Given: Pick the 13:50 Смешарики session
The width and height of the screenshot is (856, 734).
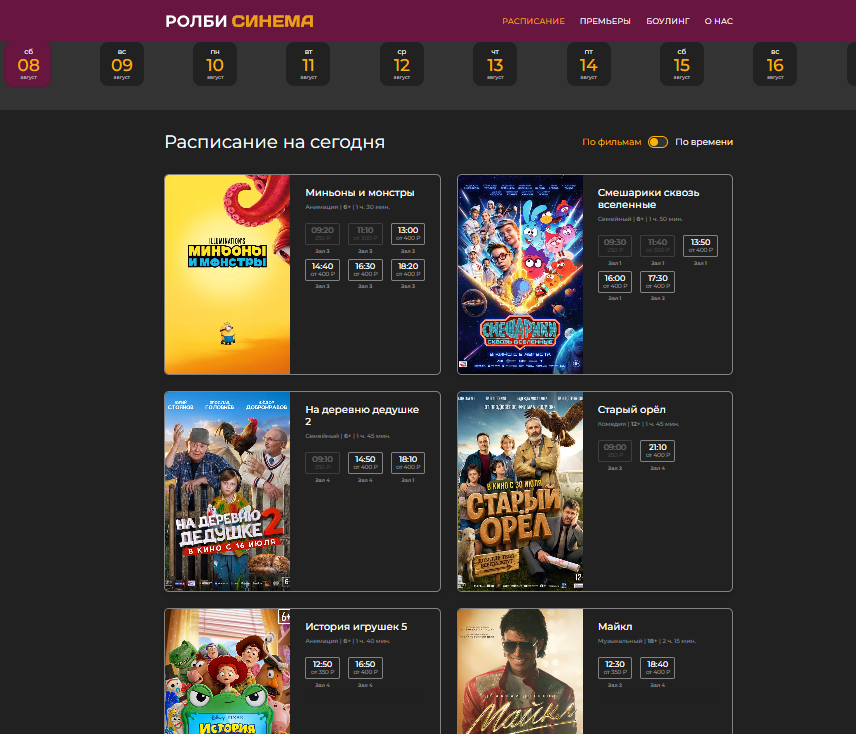Looking at the screenshot, I should pos(700,246).
